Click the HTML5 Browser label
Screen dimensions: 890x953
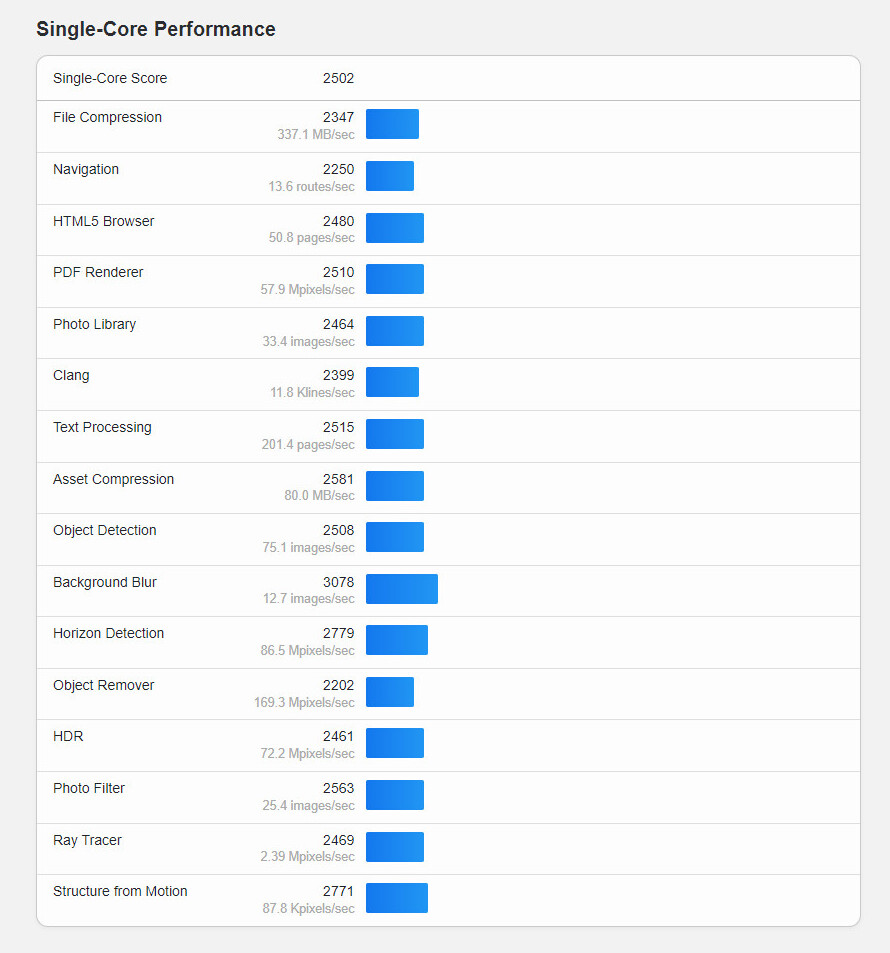(103, 221)
